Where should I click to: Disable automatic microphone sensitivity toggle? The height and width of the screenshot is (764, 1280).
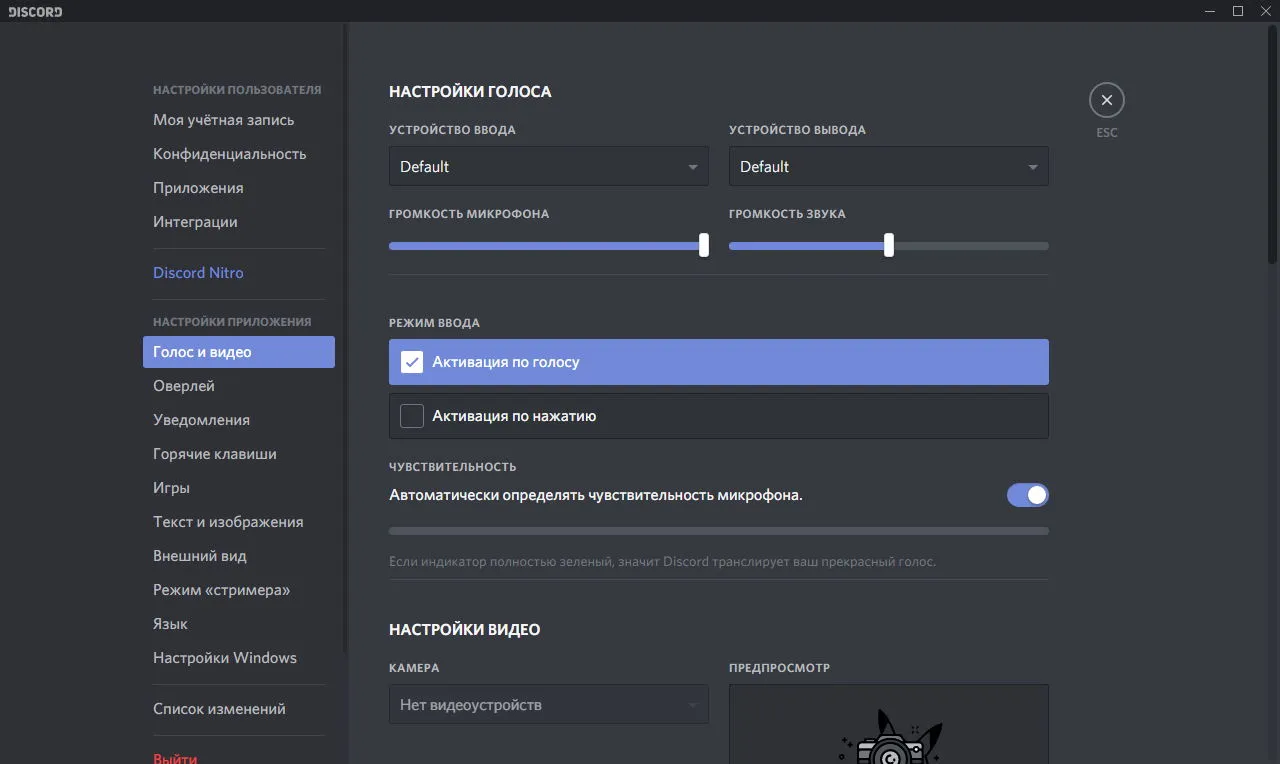(x=1027, y=495)
